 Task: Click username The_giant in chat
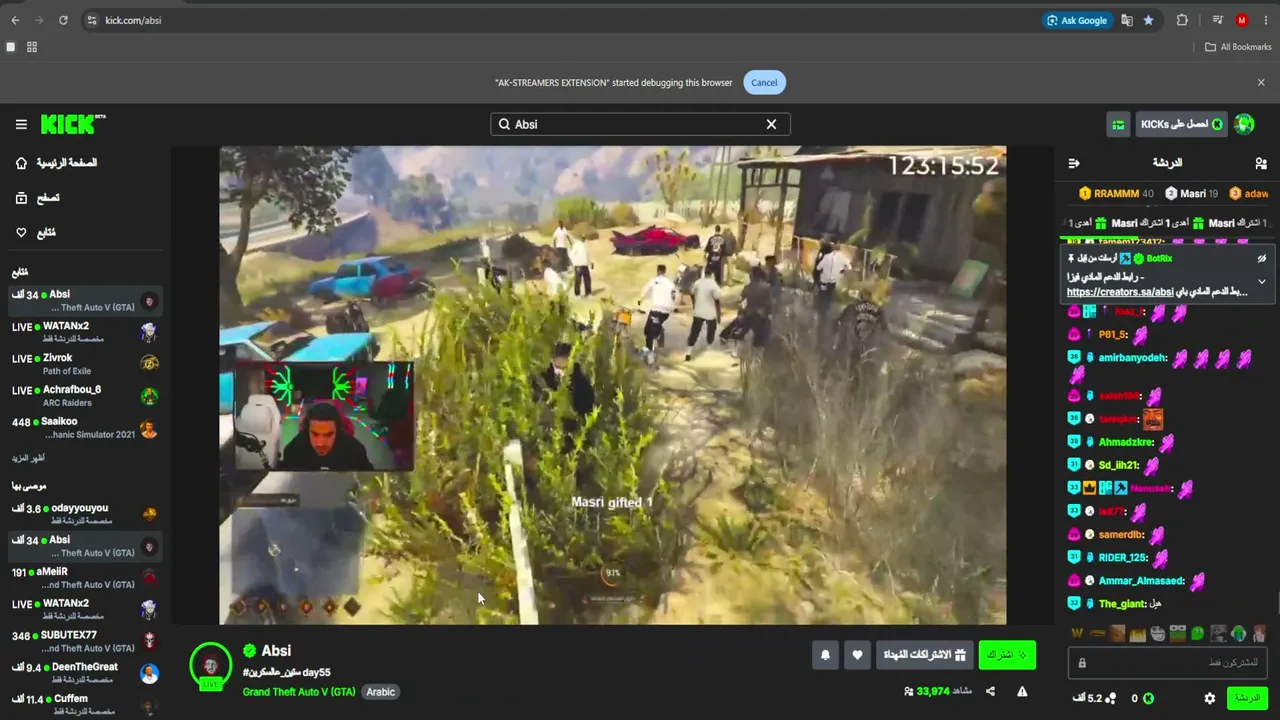[x=1121, y=604]
